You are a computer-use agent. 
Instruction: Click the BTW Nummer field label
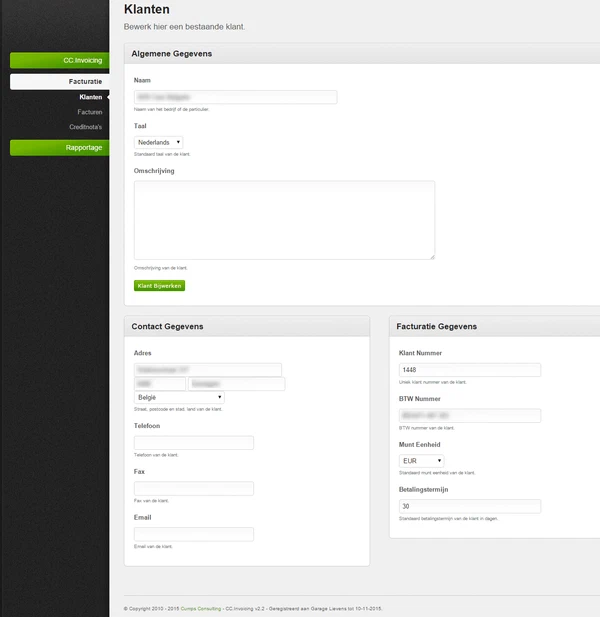419,399
